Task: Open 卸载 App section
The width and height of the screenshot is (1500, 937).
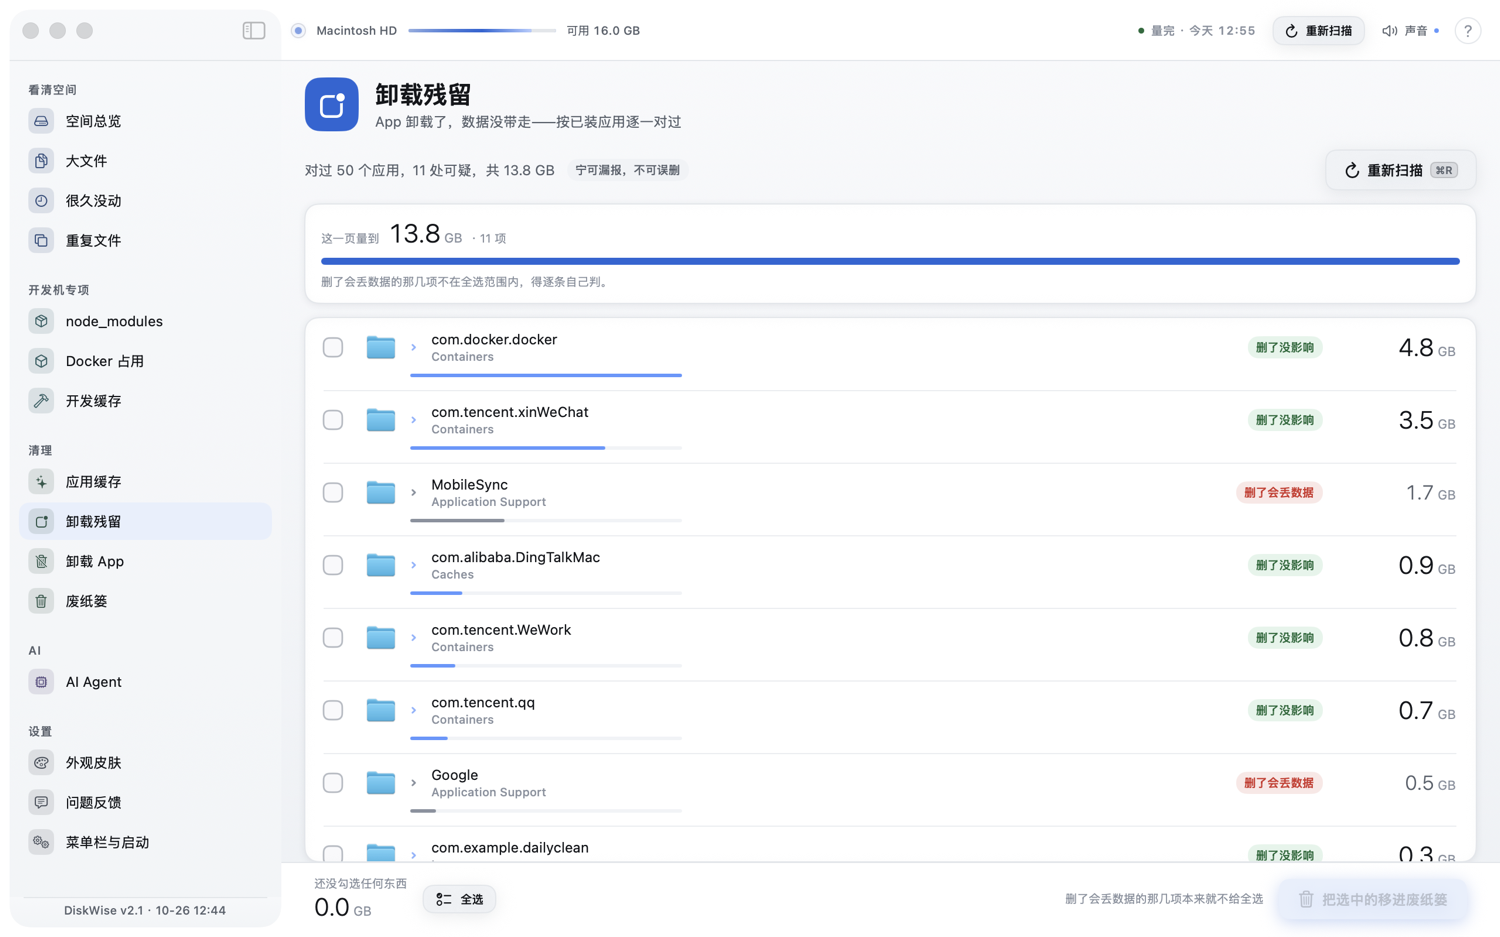Action: (145, 562)
